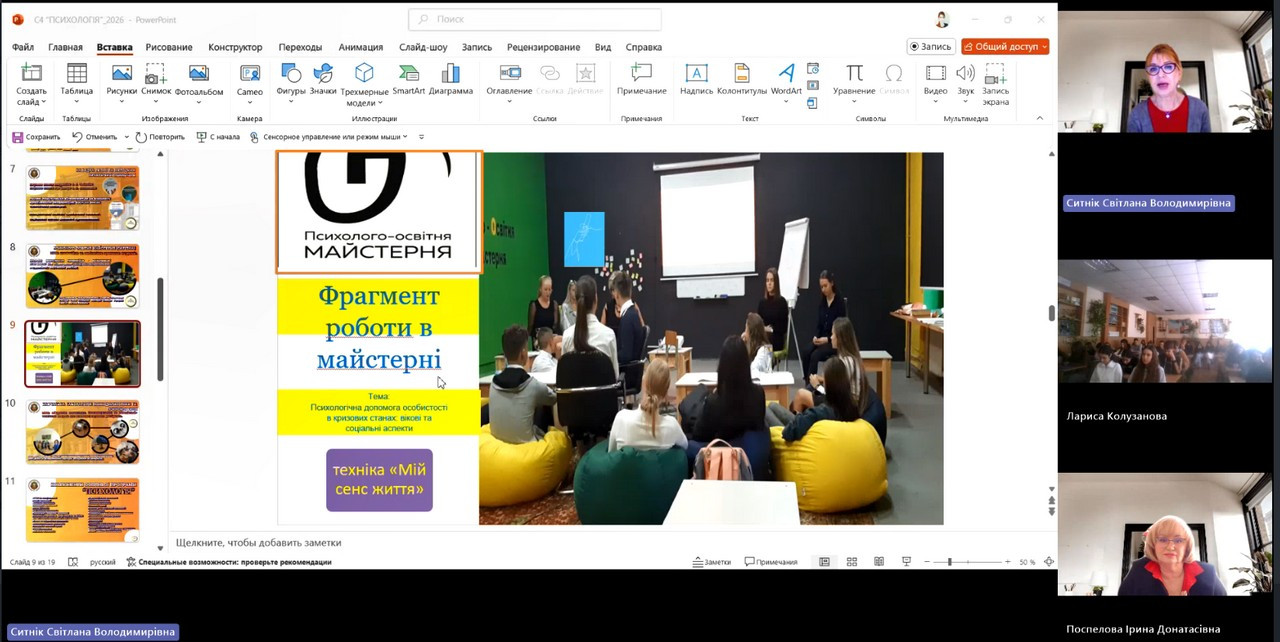1280x642 pixels.
Task: Toggle the Заметки notes pane in status bar
Action: 712,562
